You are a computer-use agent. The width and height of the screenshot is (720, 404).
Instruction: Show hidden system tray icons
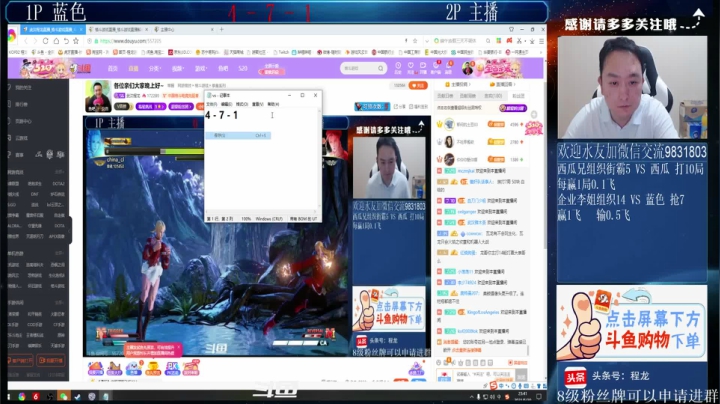point(472,396)
